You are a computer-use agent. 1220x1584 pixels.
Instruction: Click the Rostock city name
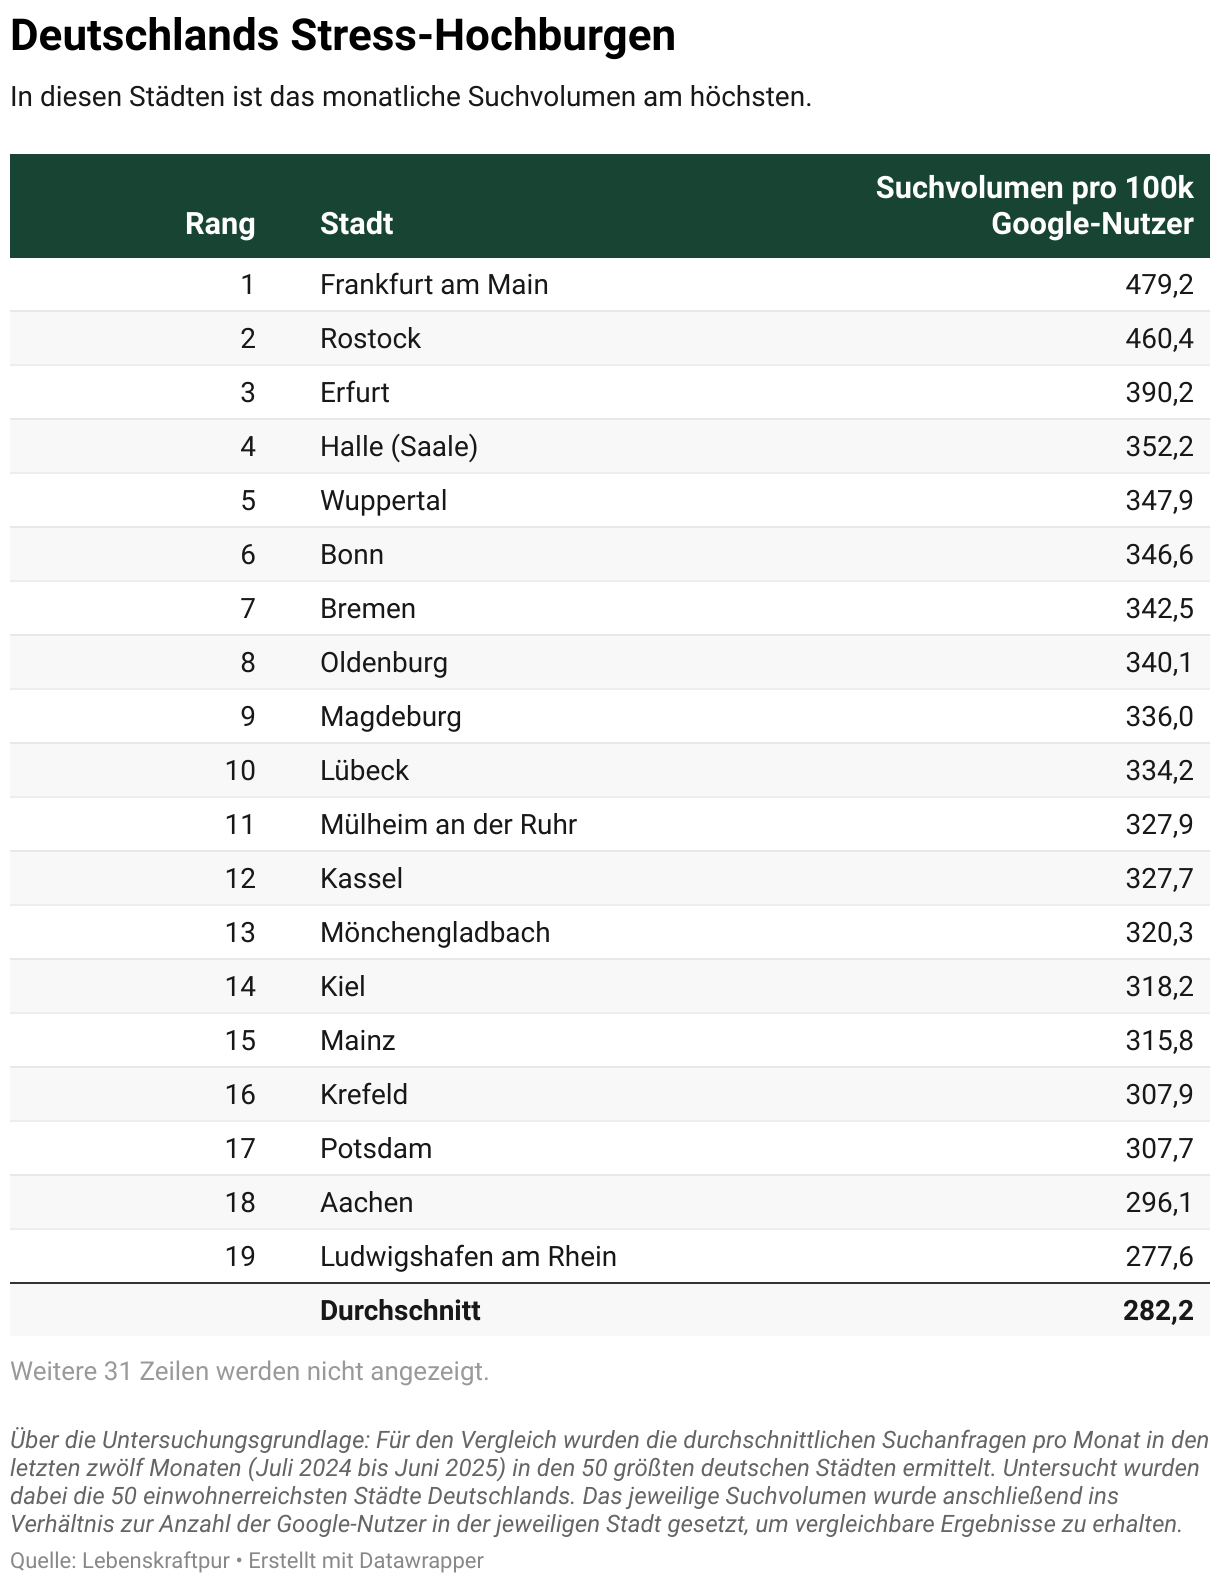point(370,339)
